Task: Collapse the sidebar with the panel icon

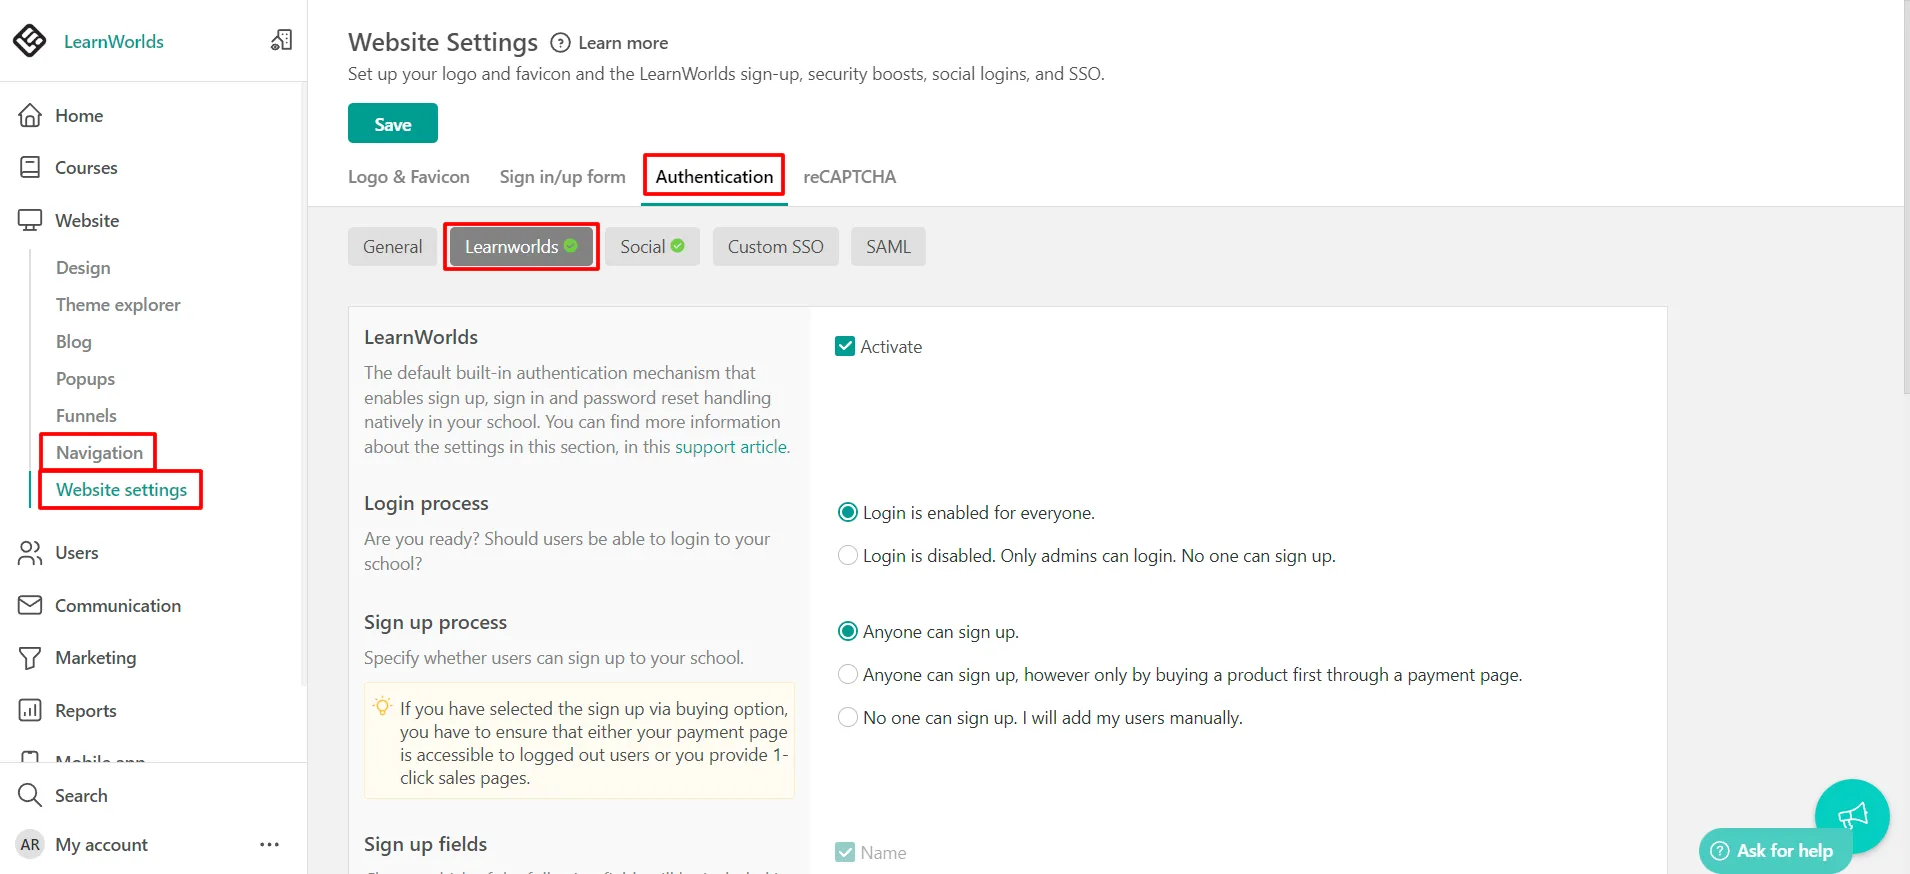Action: pos(281,40)
